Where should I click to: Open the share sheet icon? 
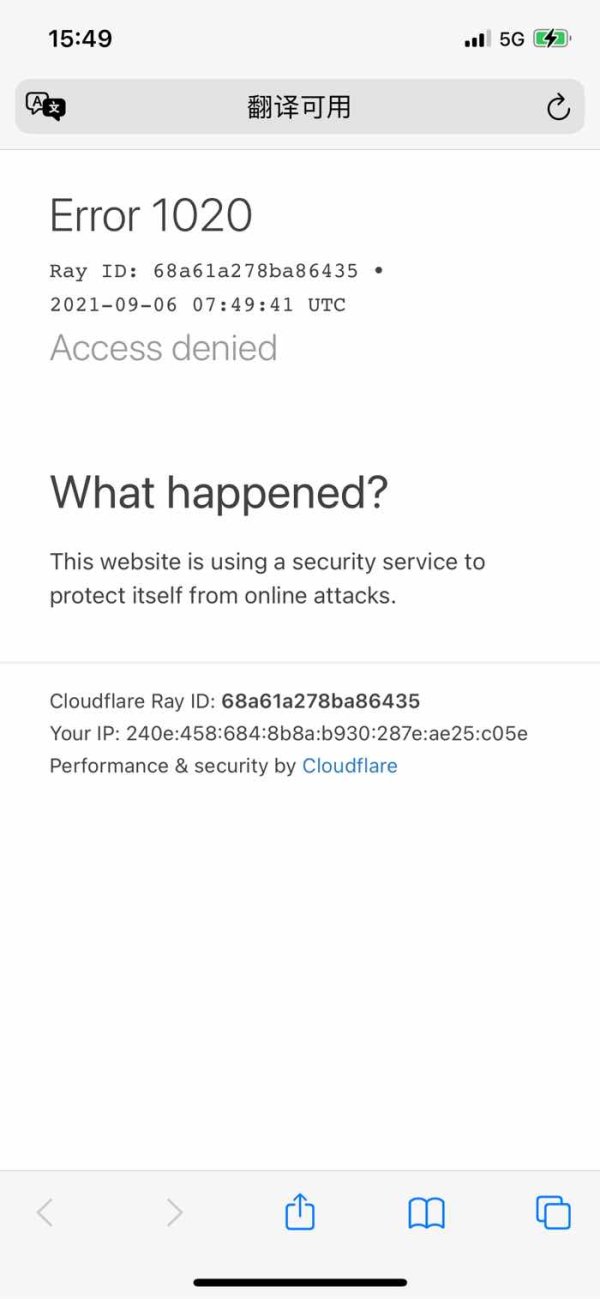300,1212
